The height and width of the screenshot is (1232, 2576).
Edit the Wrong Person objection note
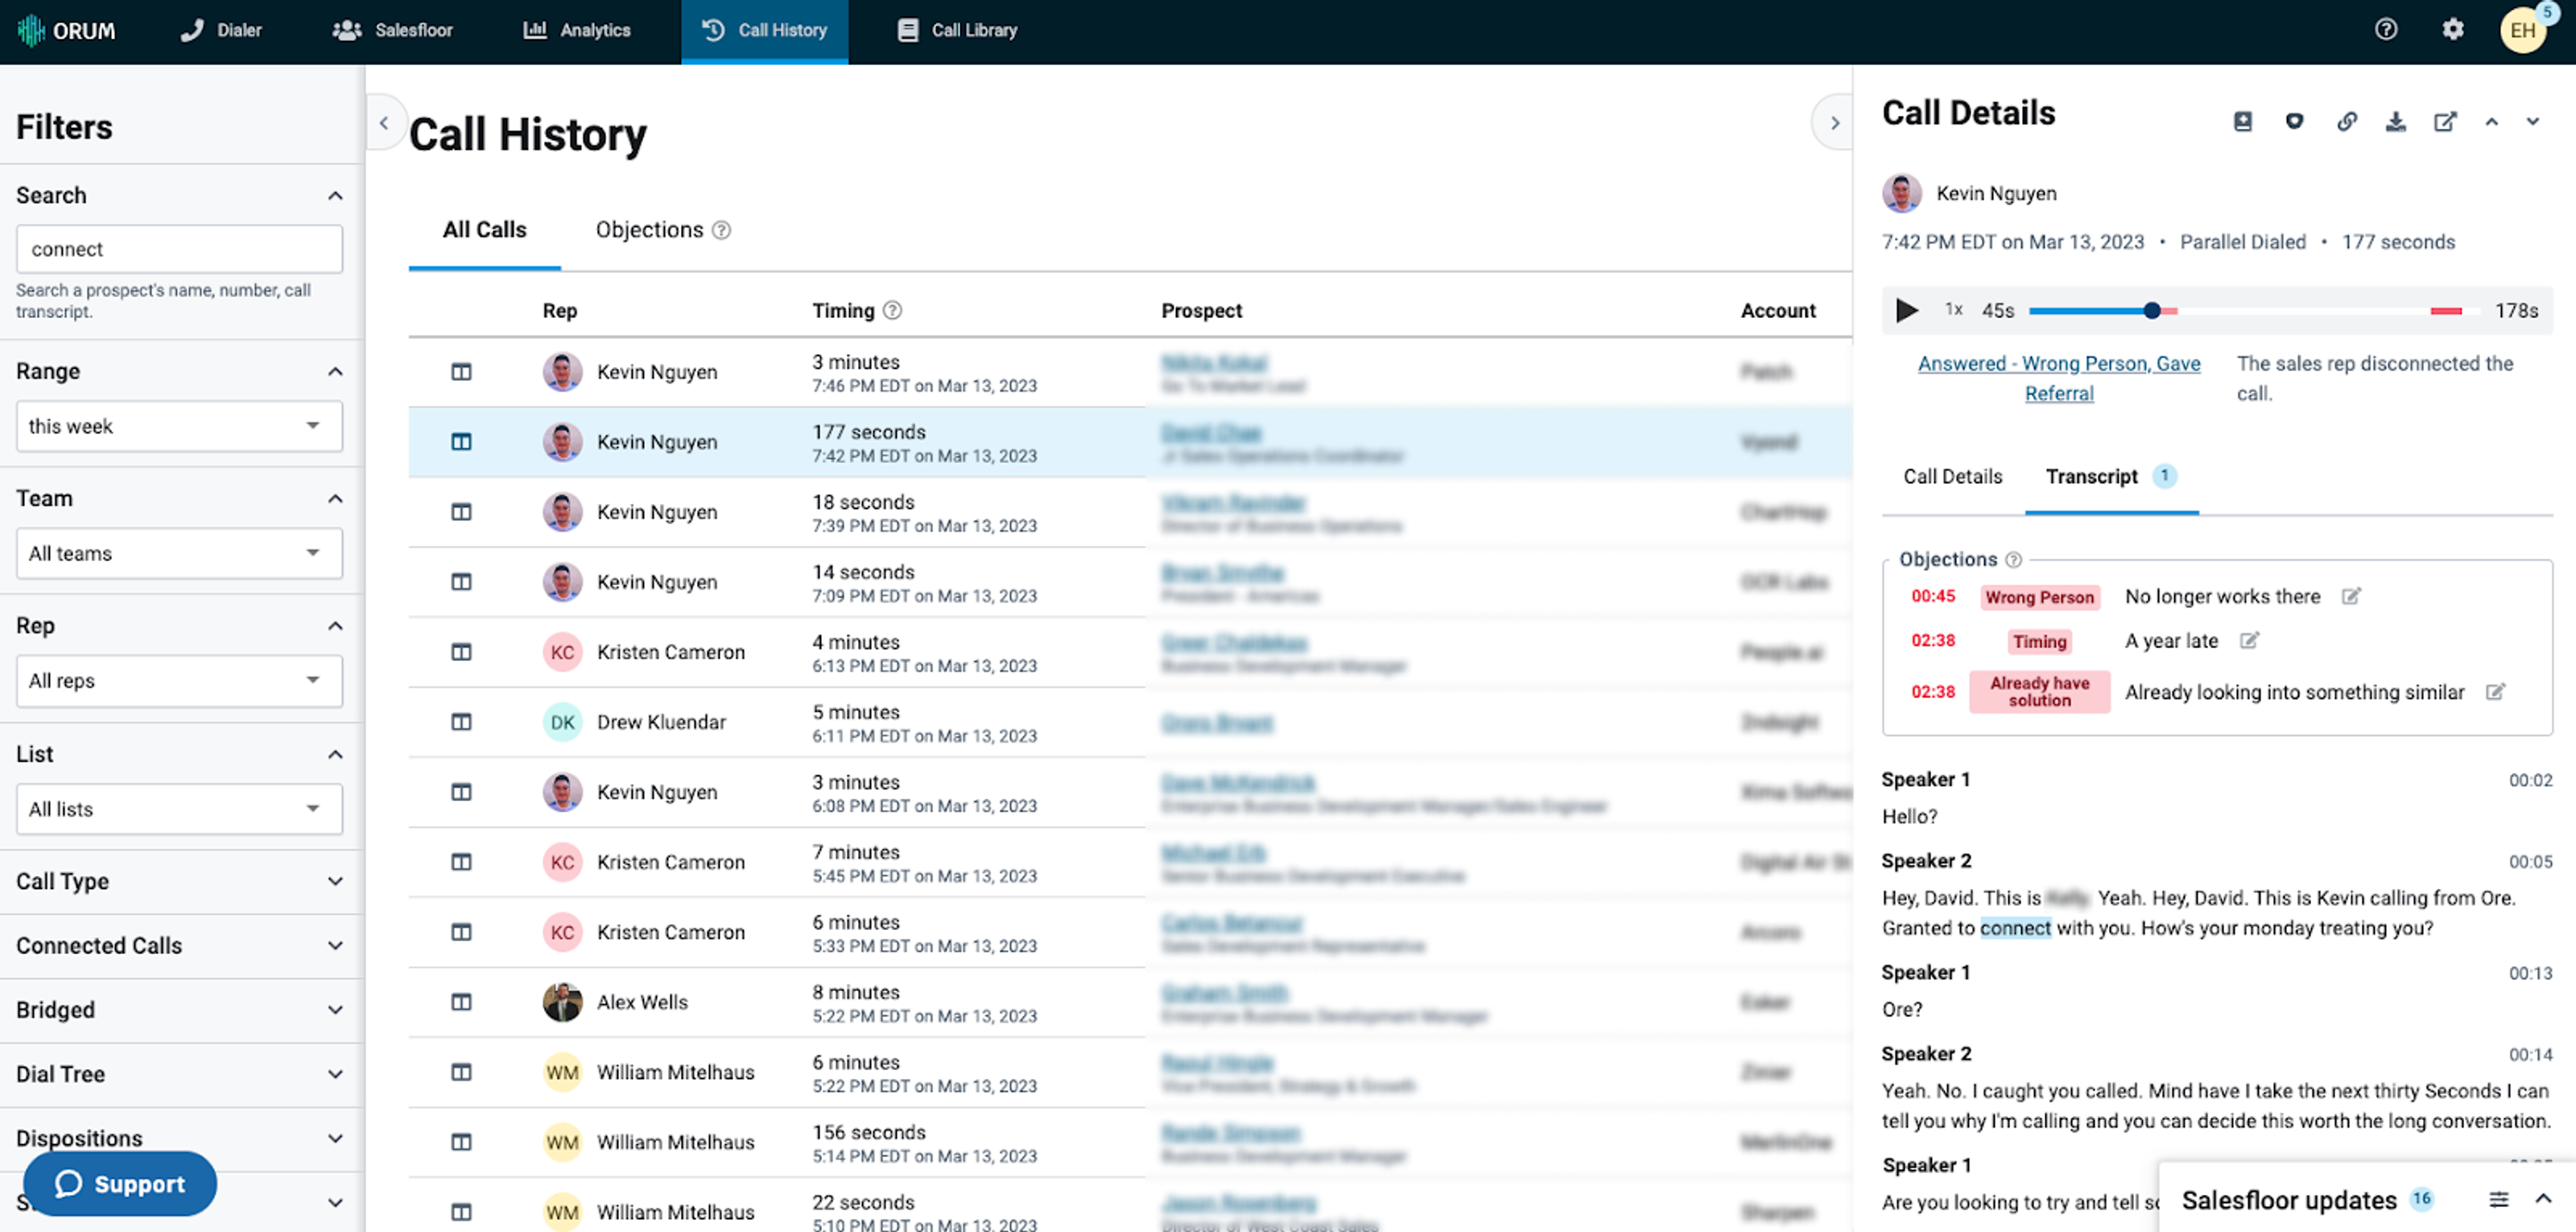[x=2351, y=597]
